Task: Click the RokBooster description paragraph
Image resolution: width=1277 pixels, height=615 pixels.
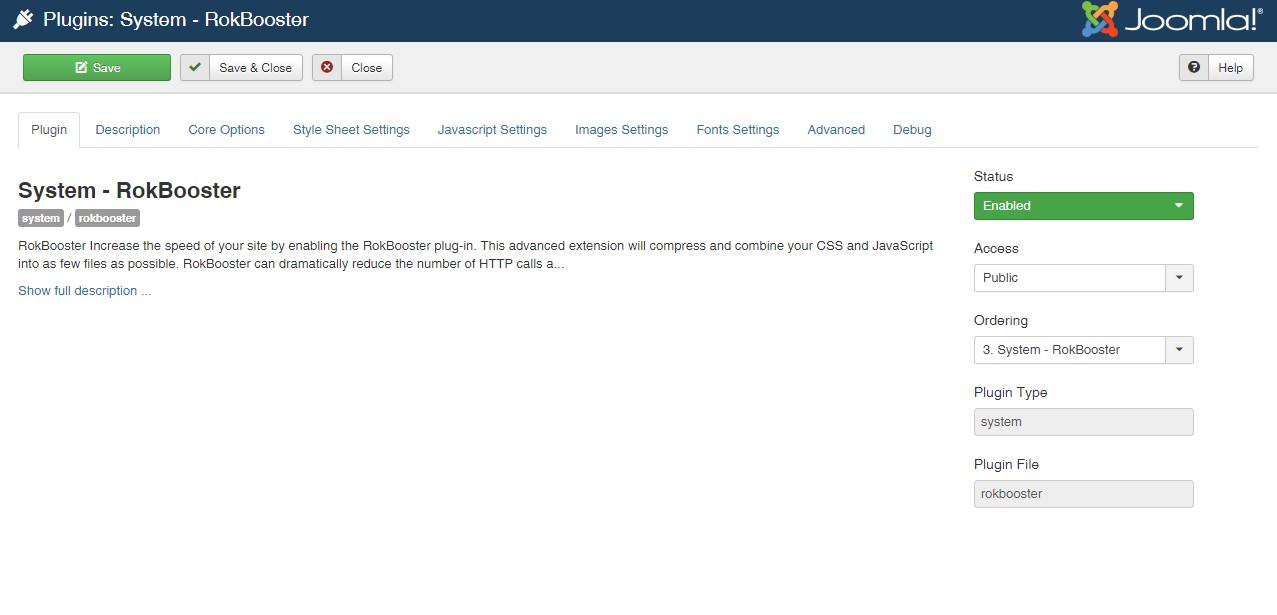Action: [476, 255]
